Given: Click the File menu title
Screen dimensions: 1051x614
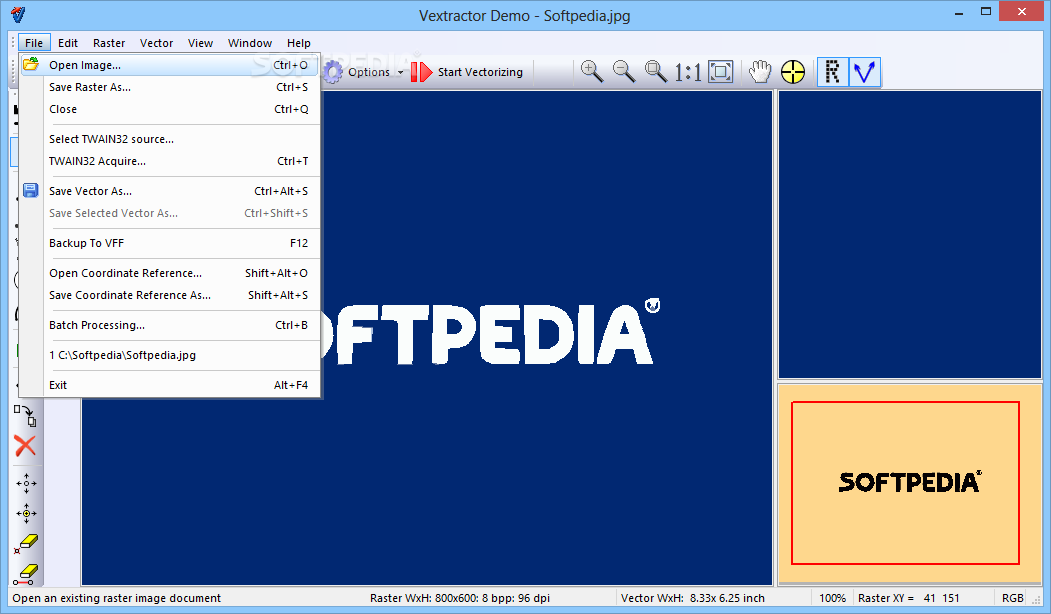Looking at the screenshot, I should pos(34,43).
